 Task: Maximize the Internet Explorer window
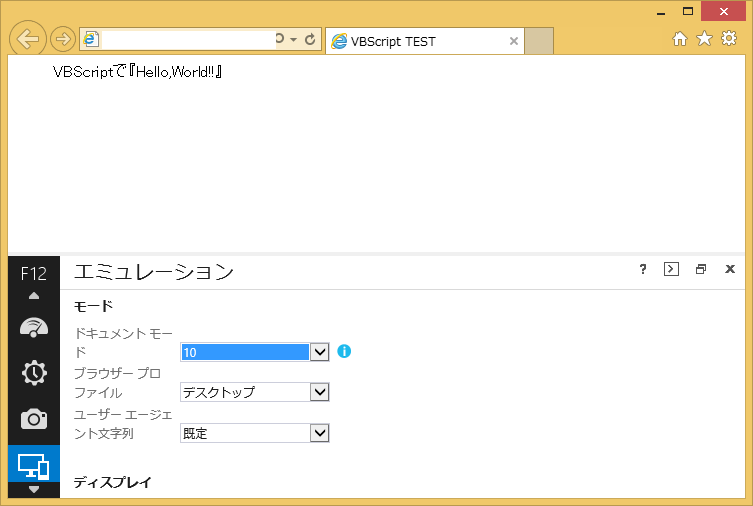(688, 12)
